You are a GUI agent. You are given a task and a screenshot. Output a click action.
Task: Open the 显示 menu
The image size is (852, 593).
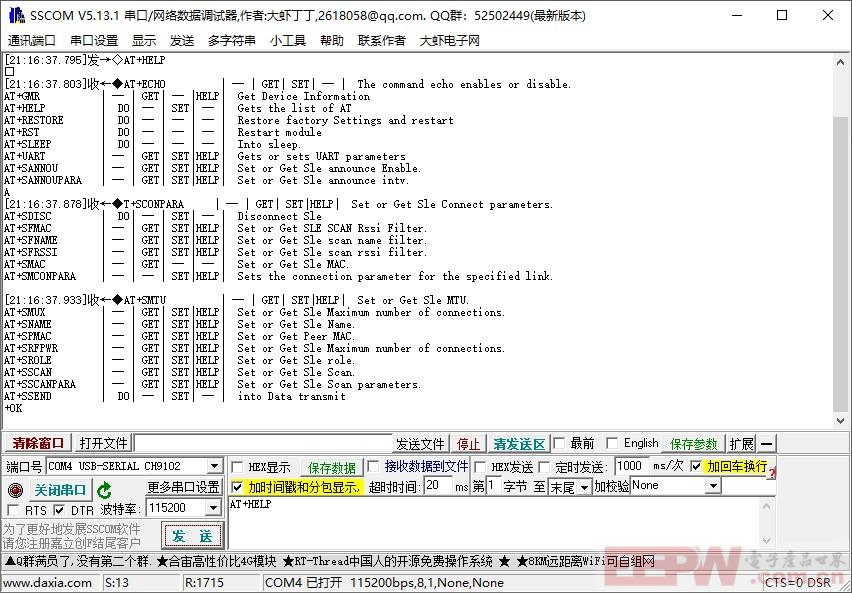coord(144,40)
